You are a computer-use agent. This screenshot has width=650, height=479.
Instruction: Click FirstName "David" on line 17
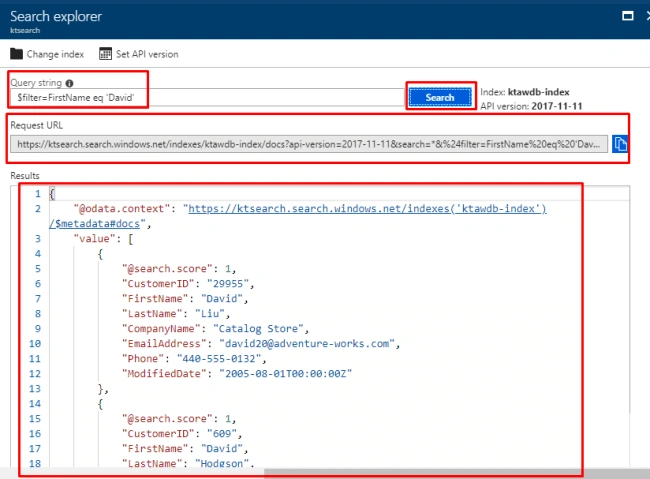tap(222, 449)
